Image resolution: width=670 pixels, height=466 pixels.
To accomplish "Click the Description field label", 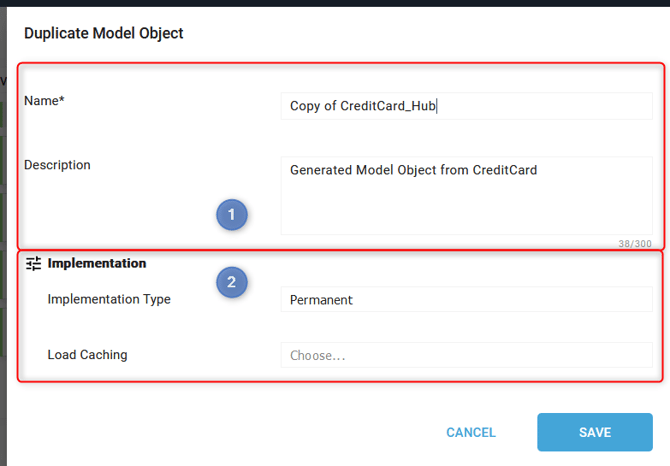I will point(57,165).
